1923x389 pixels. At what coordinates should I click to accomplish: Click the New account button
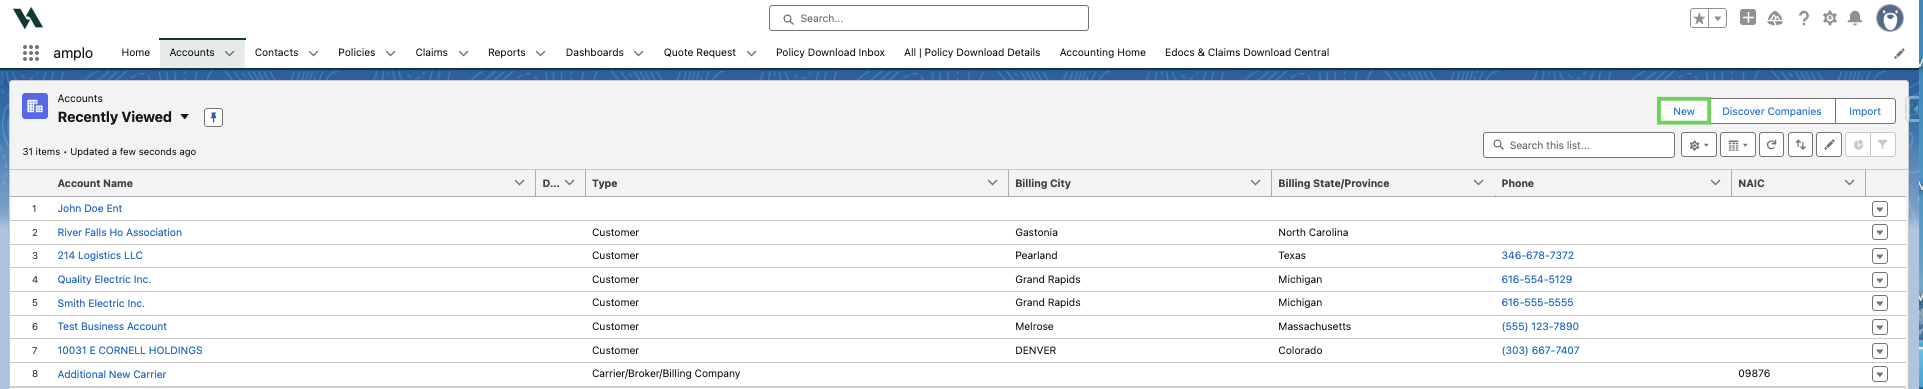click(x=1684, y=111)
